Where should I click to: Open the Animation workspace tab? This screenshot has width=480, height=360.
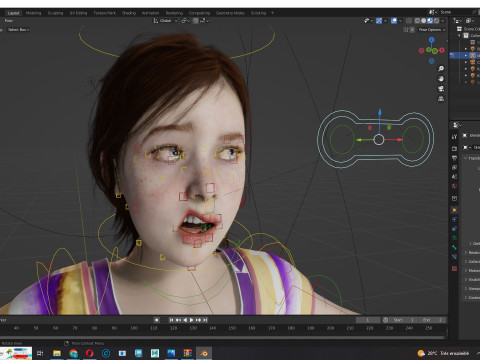150,13
